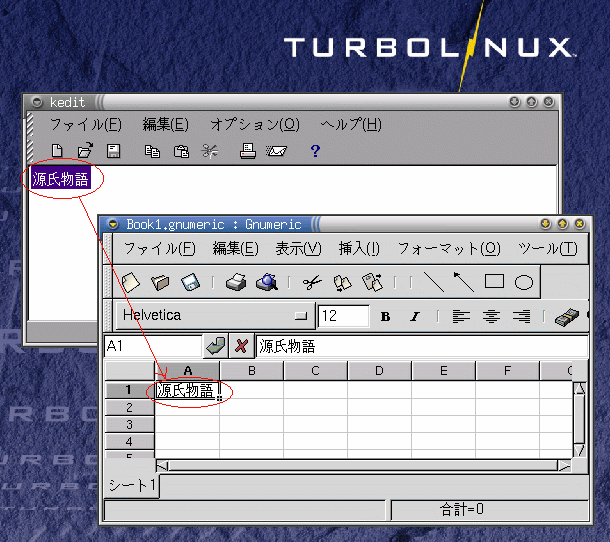This screenshot has height=542, width=610.
Task: Click column B header
Action: coord(252,371)
